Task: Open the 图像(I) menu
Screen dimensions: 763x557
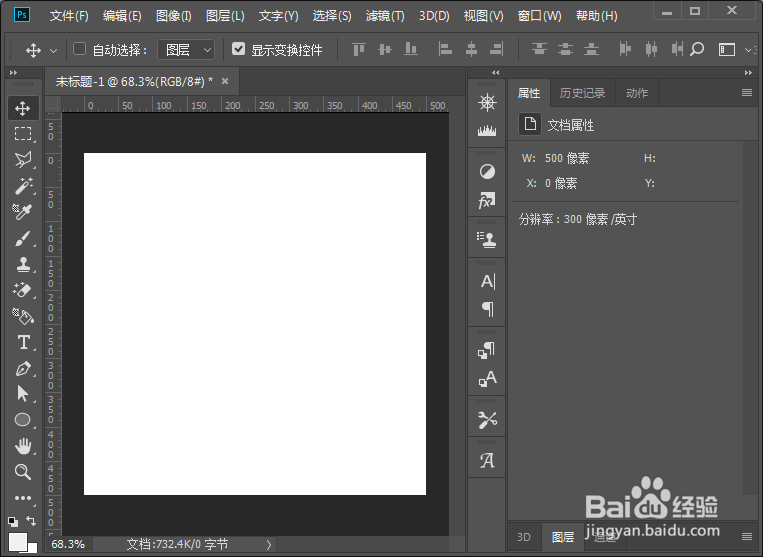Action: pyautogui.click(x=173, y=16)
